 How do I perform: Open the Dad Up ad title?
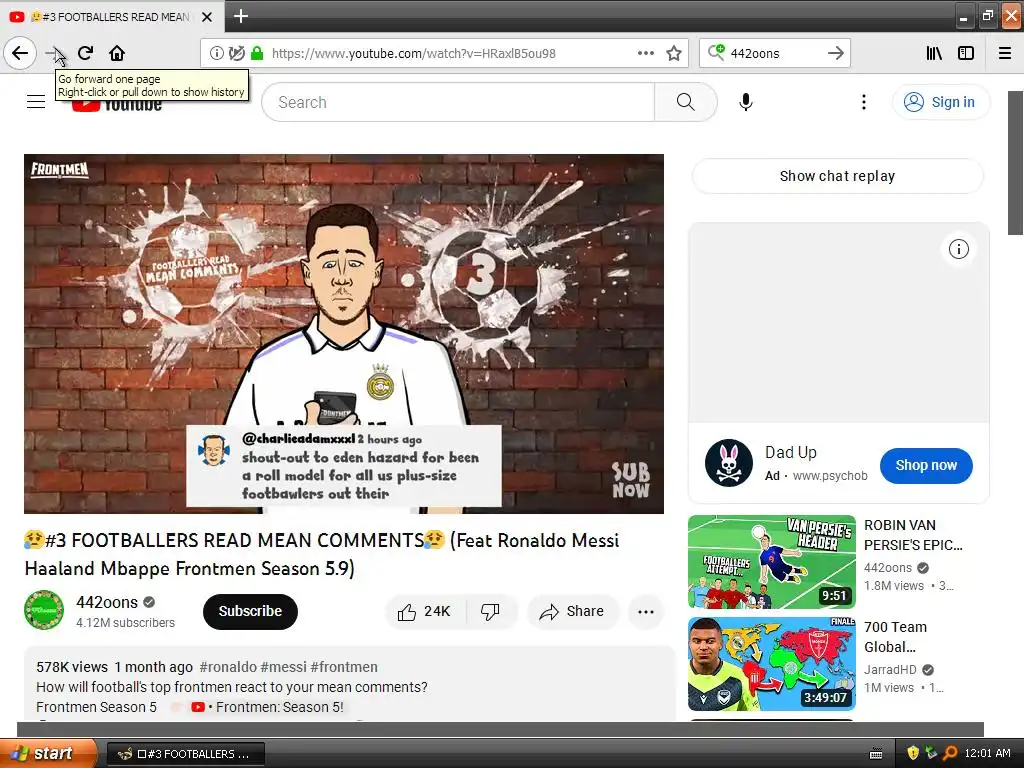pos(791,452)
